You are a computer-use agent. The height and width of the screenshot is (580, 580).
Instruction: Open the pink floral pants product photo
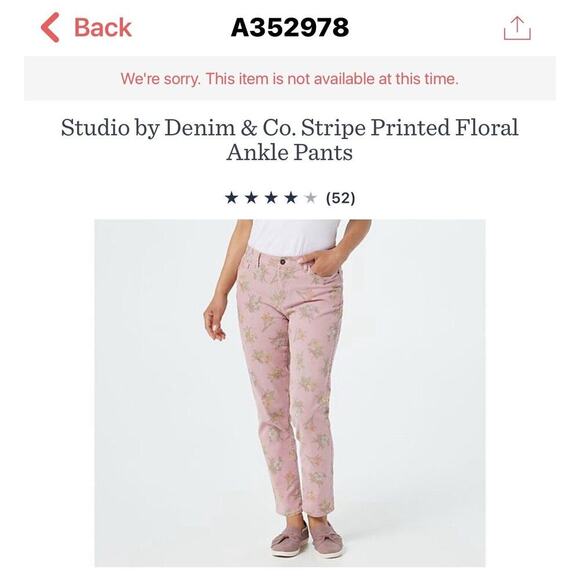coord(290,393)
